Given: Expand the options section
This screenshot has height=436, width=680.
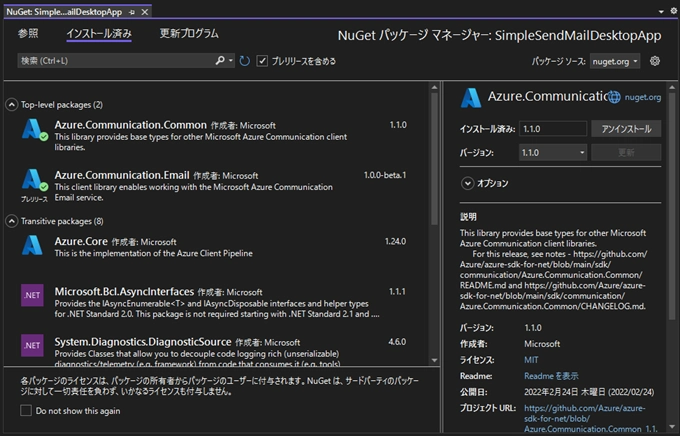Looking at the screenshot, I should pyautogui.click(x=468, y=183).
